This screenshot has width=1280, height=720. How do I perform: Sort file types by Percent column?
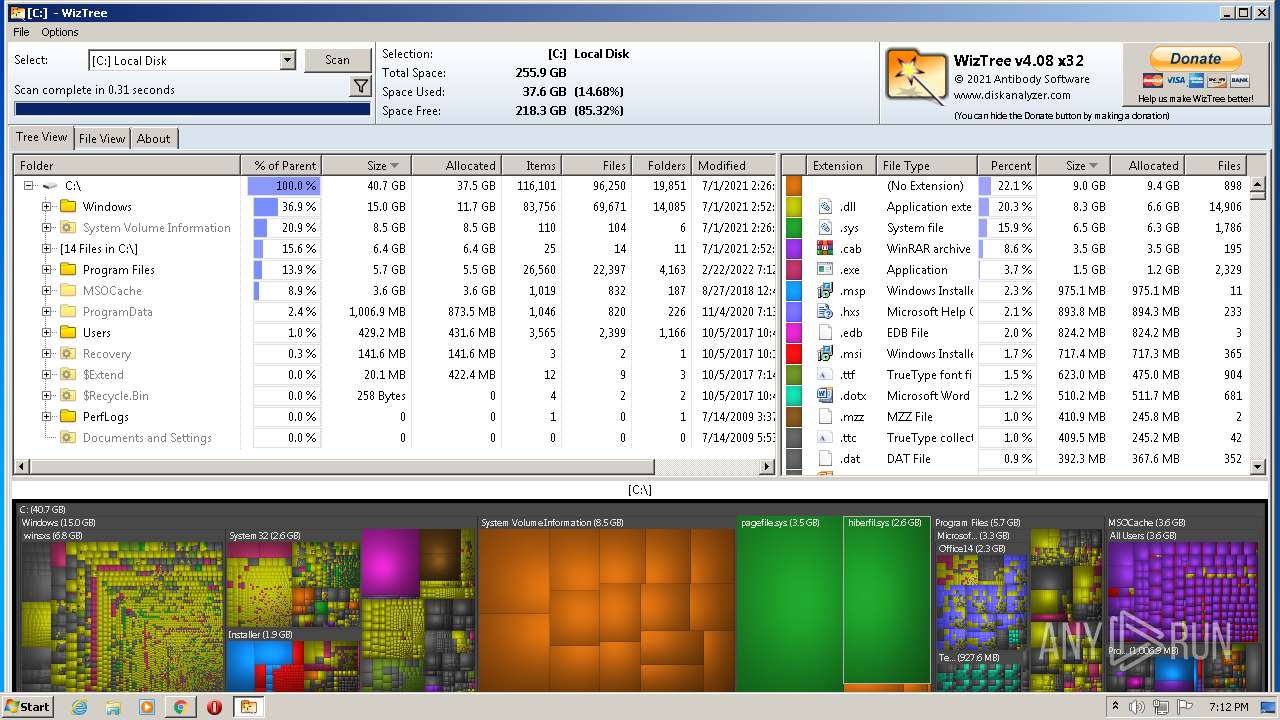[x=1007, y=166]
